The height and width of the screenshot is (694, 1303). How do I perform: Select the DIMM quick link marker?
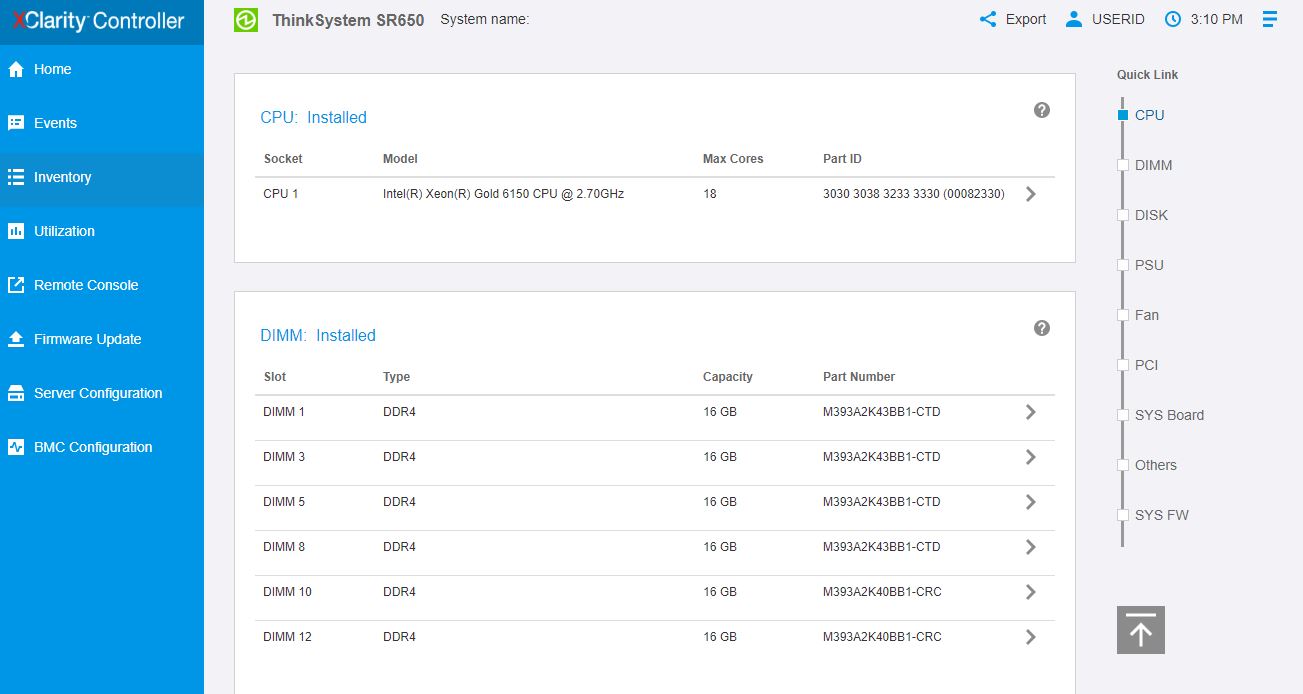pyautogui.click(x=1123, y=165)
